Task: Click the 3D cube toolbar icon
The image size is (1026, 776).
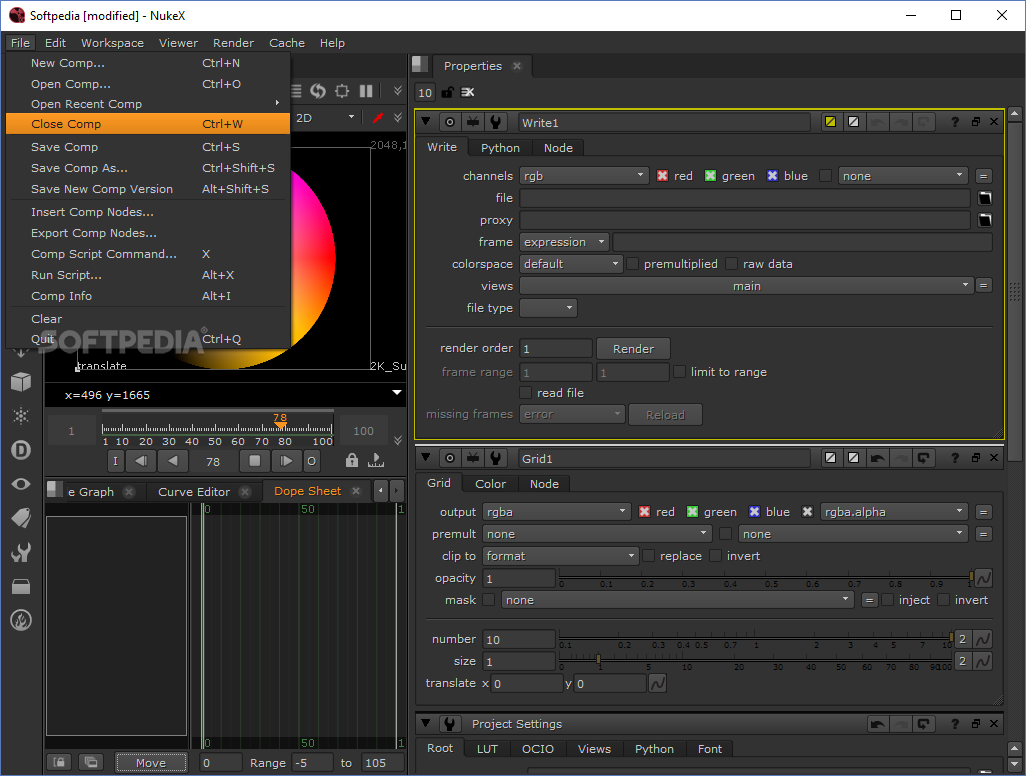Action: 21,381
